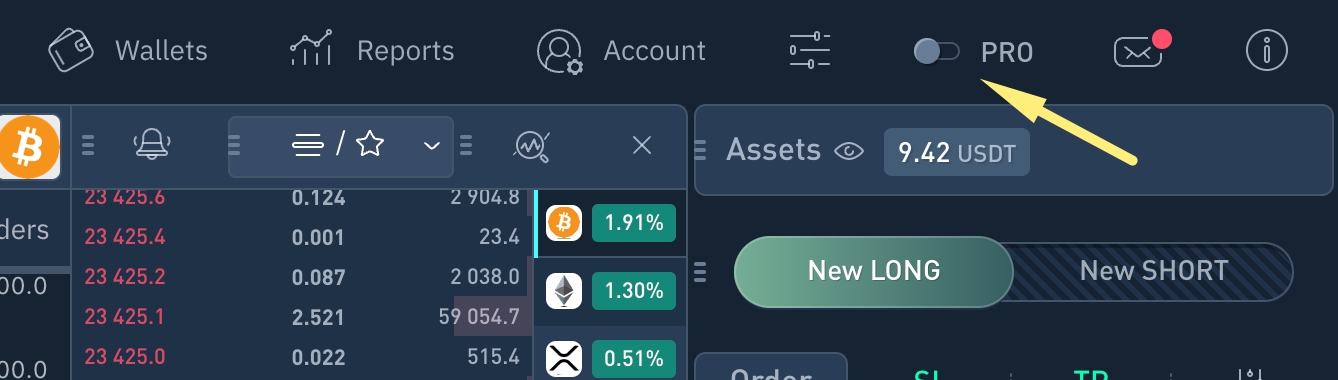
Task: Open the sliders settings icon
Action: 810,50
